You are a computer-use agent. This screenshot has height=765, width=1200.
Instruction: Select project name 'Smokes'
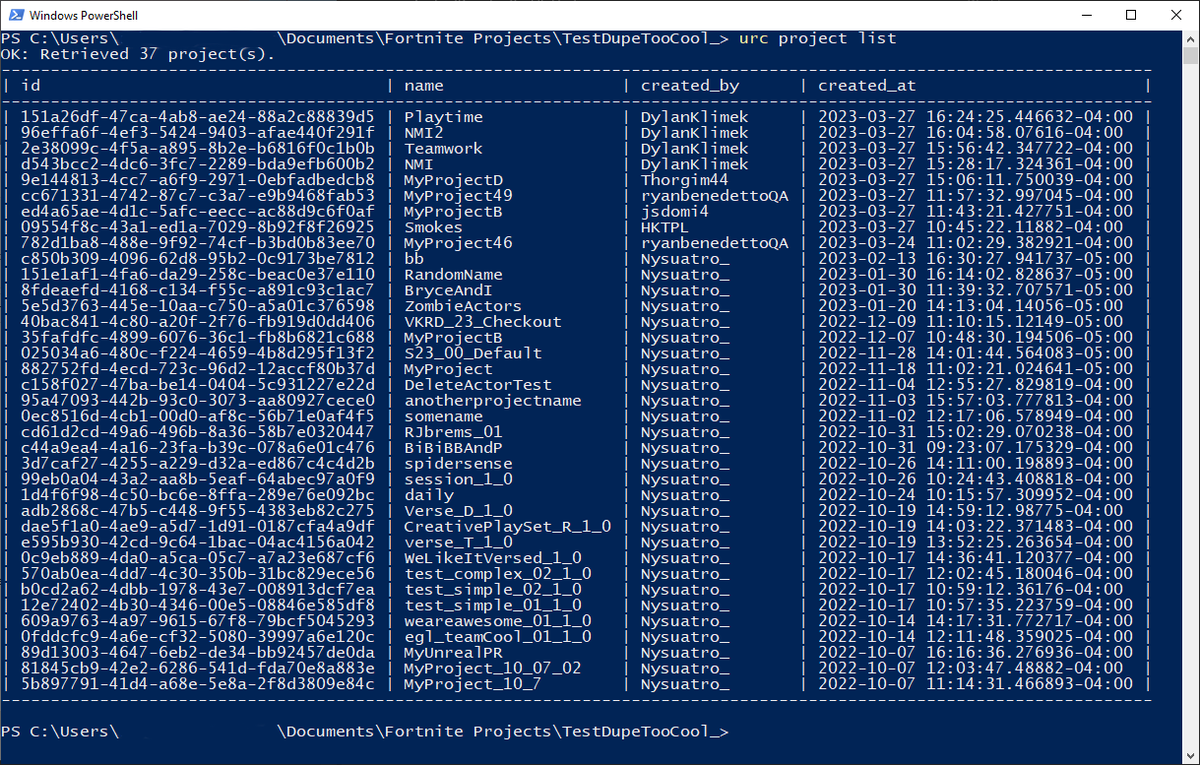(x=434, y=227)
